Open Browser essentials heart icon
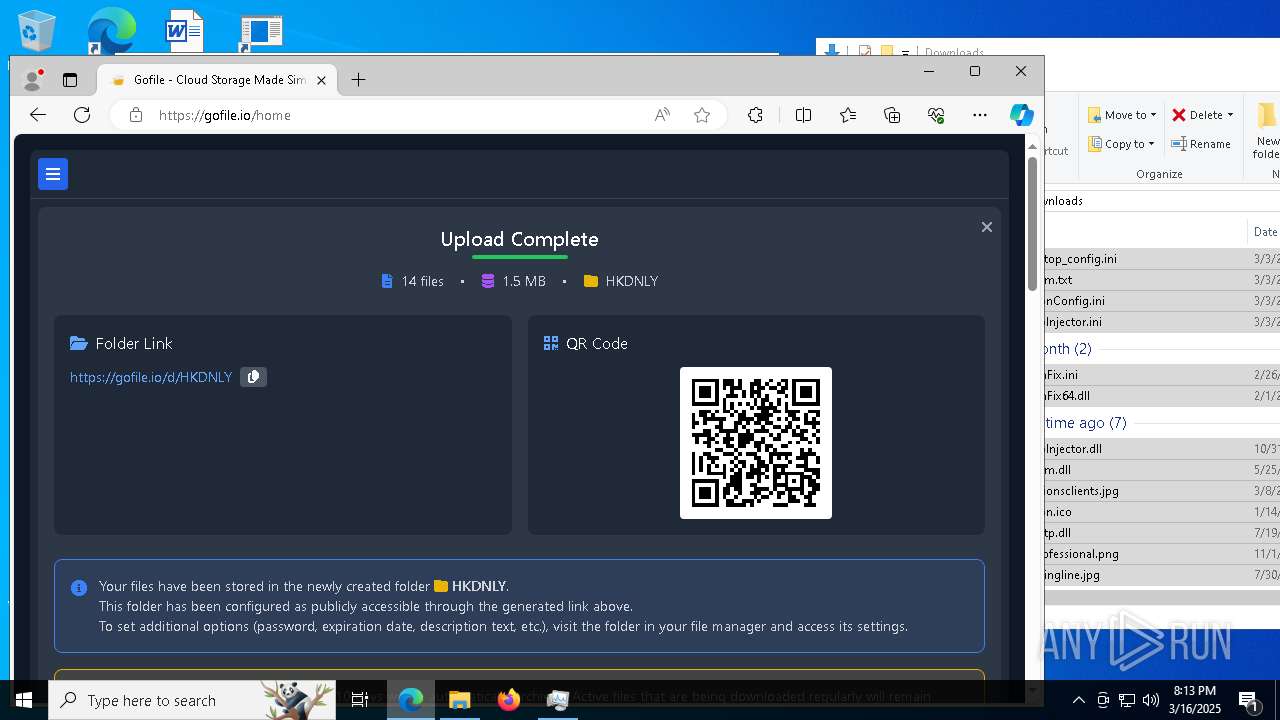The height and width of the screenshot is (720, 1280). pyautogui.click(x=936, y=115)
